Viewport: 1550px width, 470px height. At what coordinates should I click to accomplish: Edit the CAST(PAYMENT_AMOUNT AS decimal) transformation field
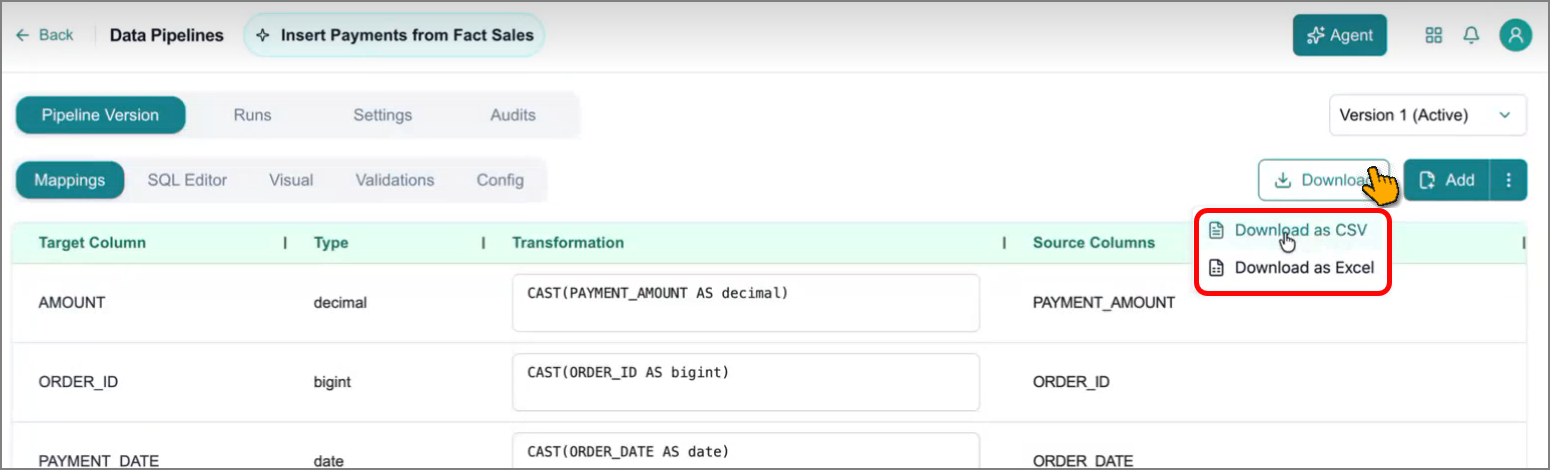tap(746, 303)
